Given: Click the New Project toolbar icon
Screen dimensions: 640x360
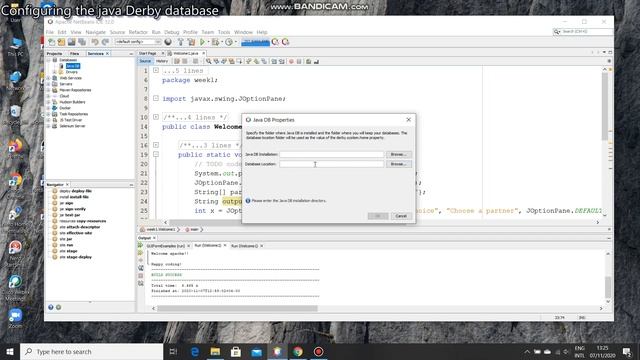Looking at the screenshot, I should [x=61, y=42].
